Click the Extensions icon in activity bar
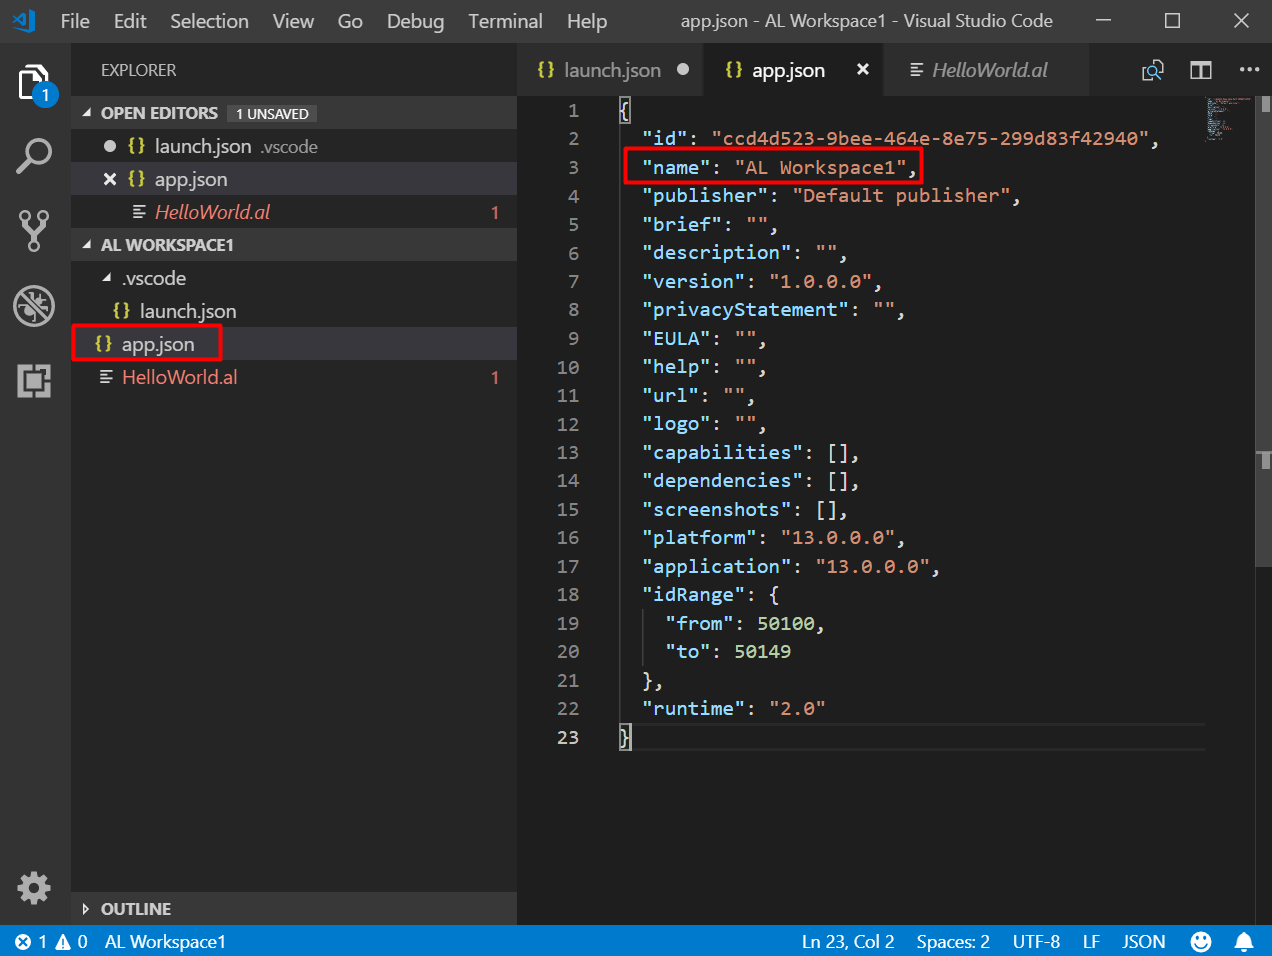 [x=34, y=381]
